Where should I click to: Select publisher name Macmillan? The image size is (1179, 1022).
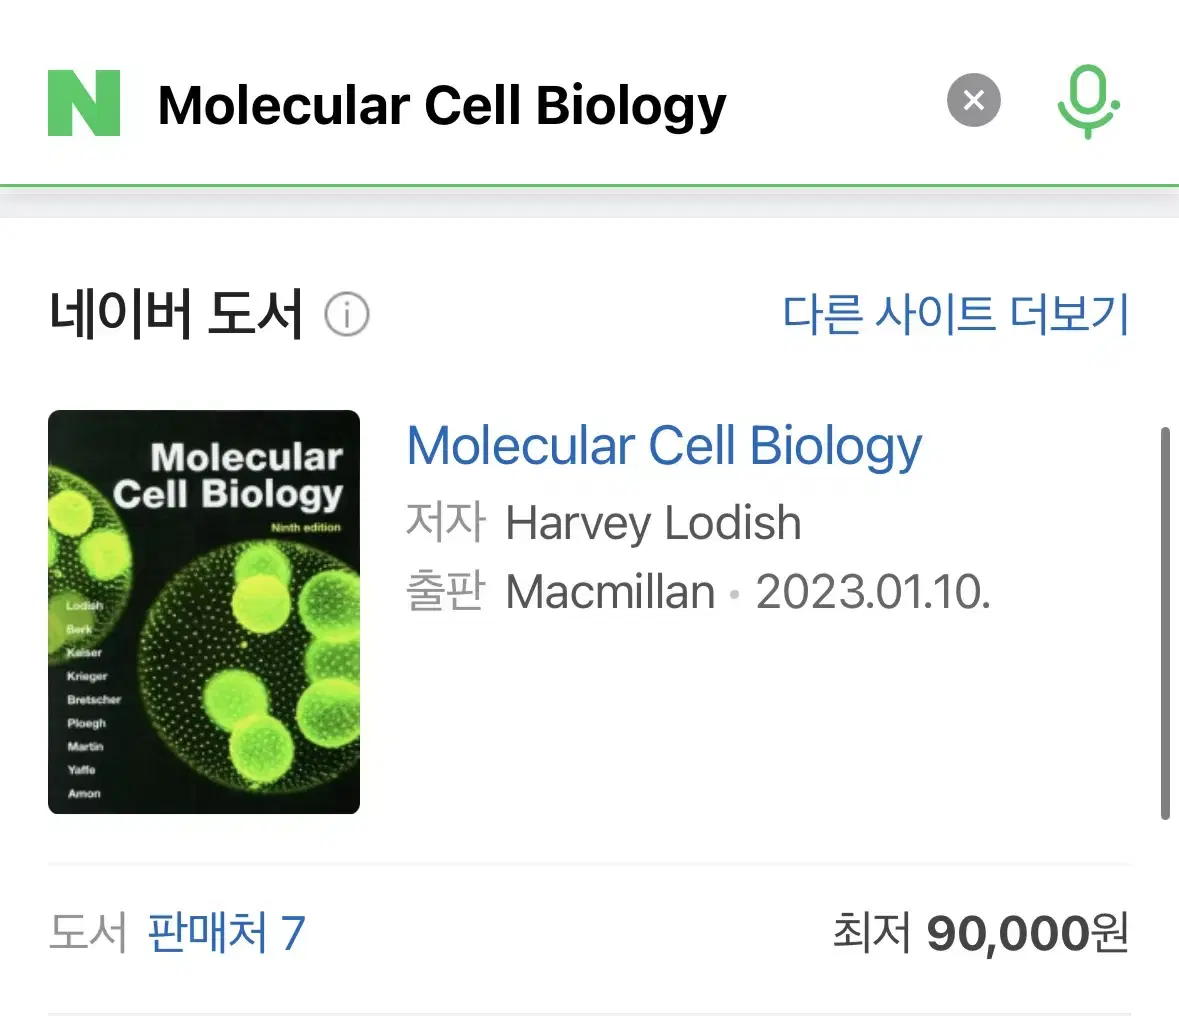[x=610, y=592]
